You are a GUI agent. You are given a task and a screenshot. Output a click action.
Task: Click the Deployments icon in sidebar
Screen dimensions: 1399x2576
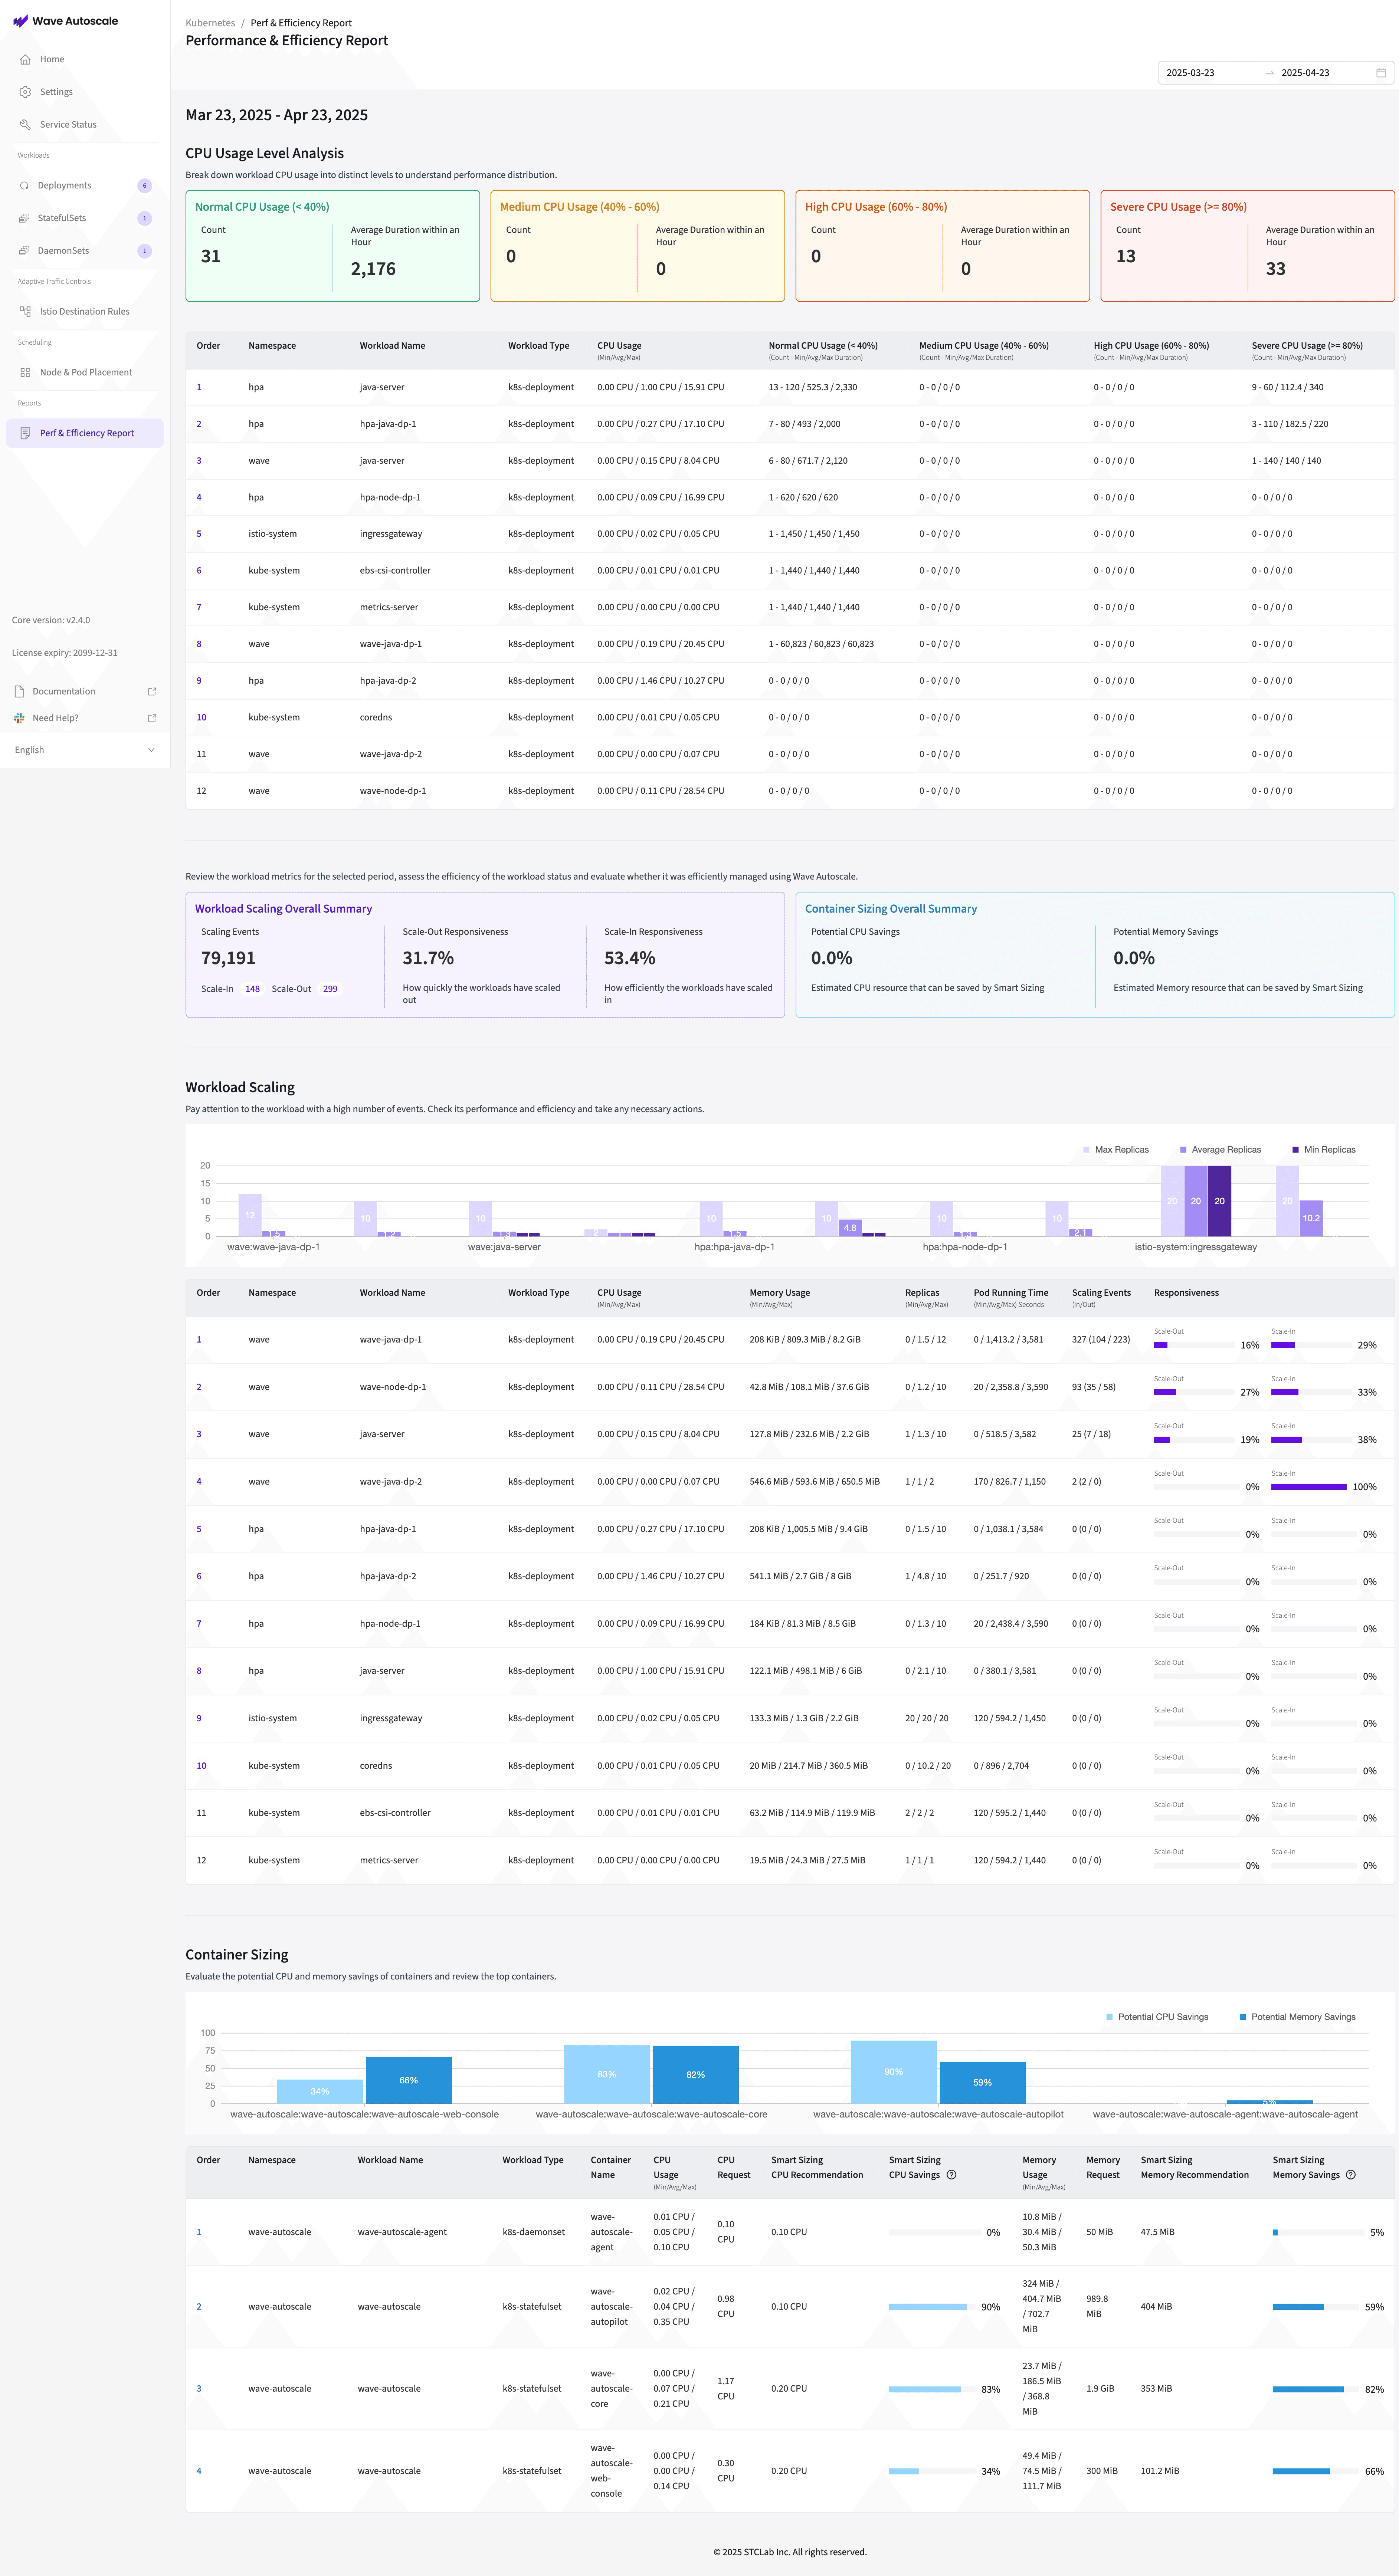pyautogui.click(x=24, y=186)
